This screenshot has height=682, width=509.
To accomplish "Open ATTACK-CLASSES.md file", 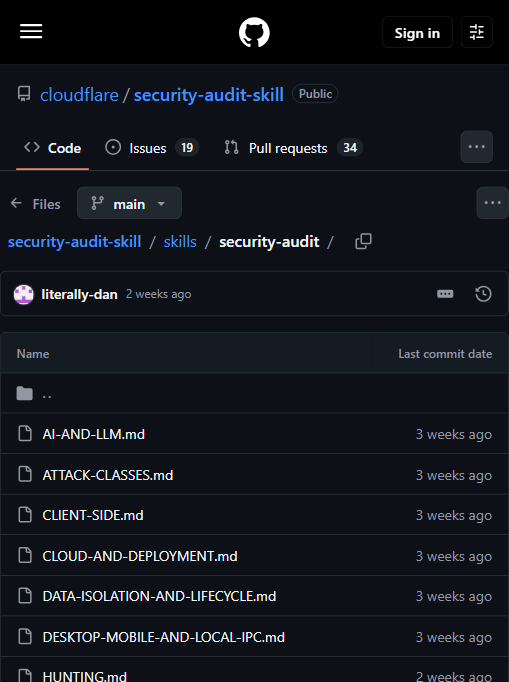I will point(108,475).
